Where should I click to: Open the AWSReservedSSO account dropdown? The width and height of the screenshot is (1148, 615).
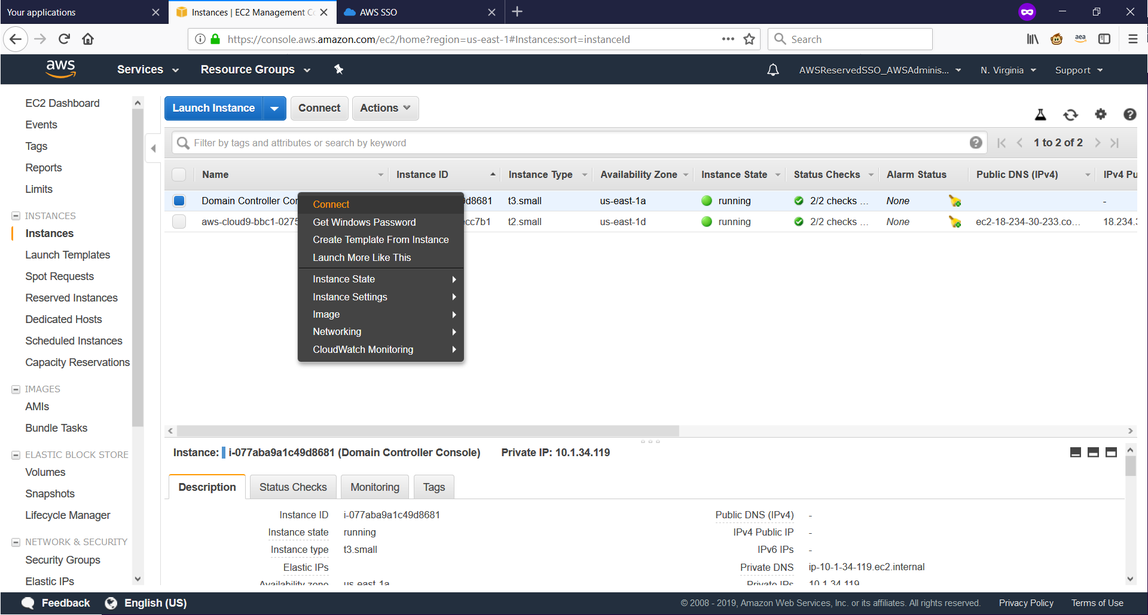click(881, 70)
